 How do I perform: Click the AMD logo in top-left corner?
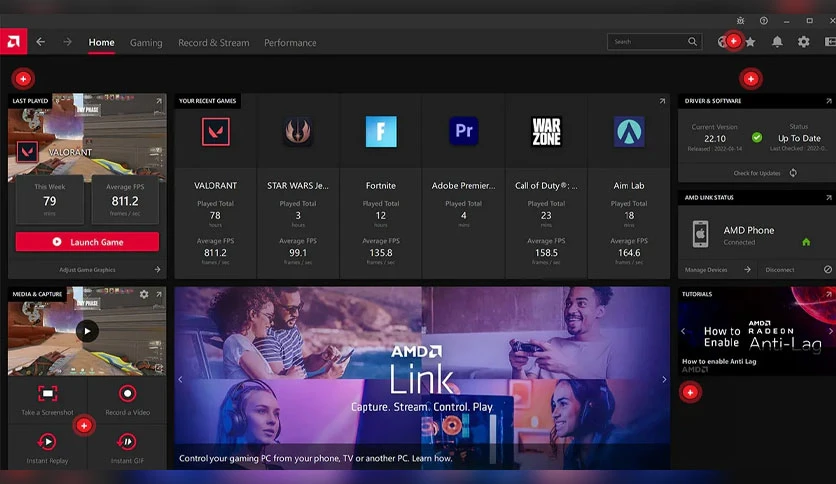[x=13, y=42]
